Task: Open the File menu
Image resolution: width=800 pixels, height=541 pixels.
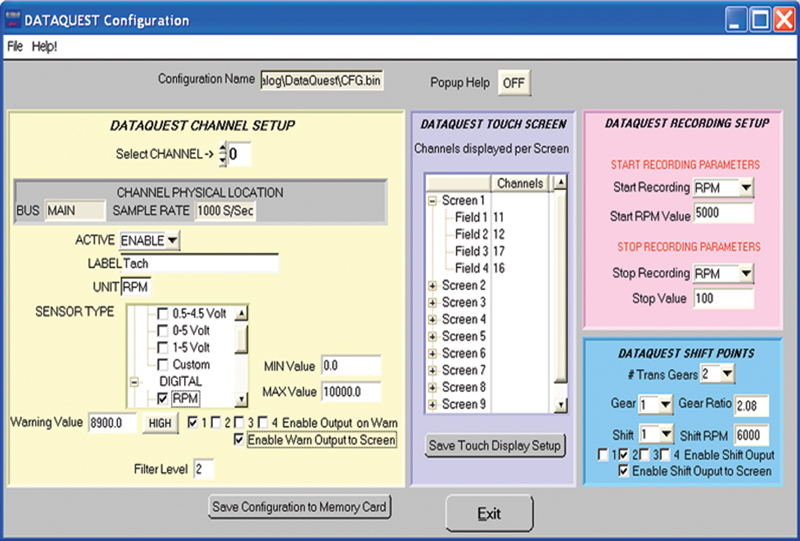Action: click(15, 46)
